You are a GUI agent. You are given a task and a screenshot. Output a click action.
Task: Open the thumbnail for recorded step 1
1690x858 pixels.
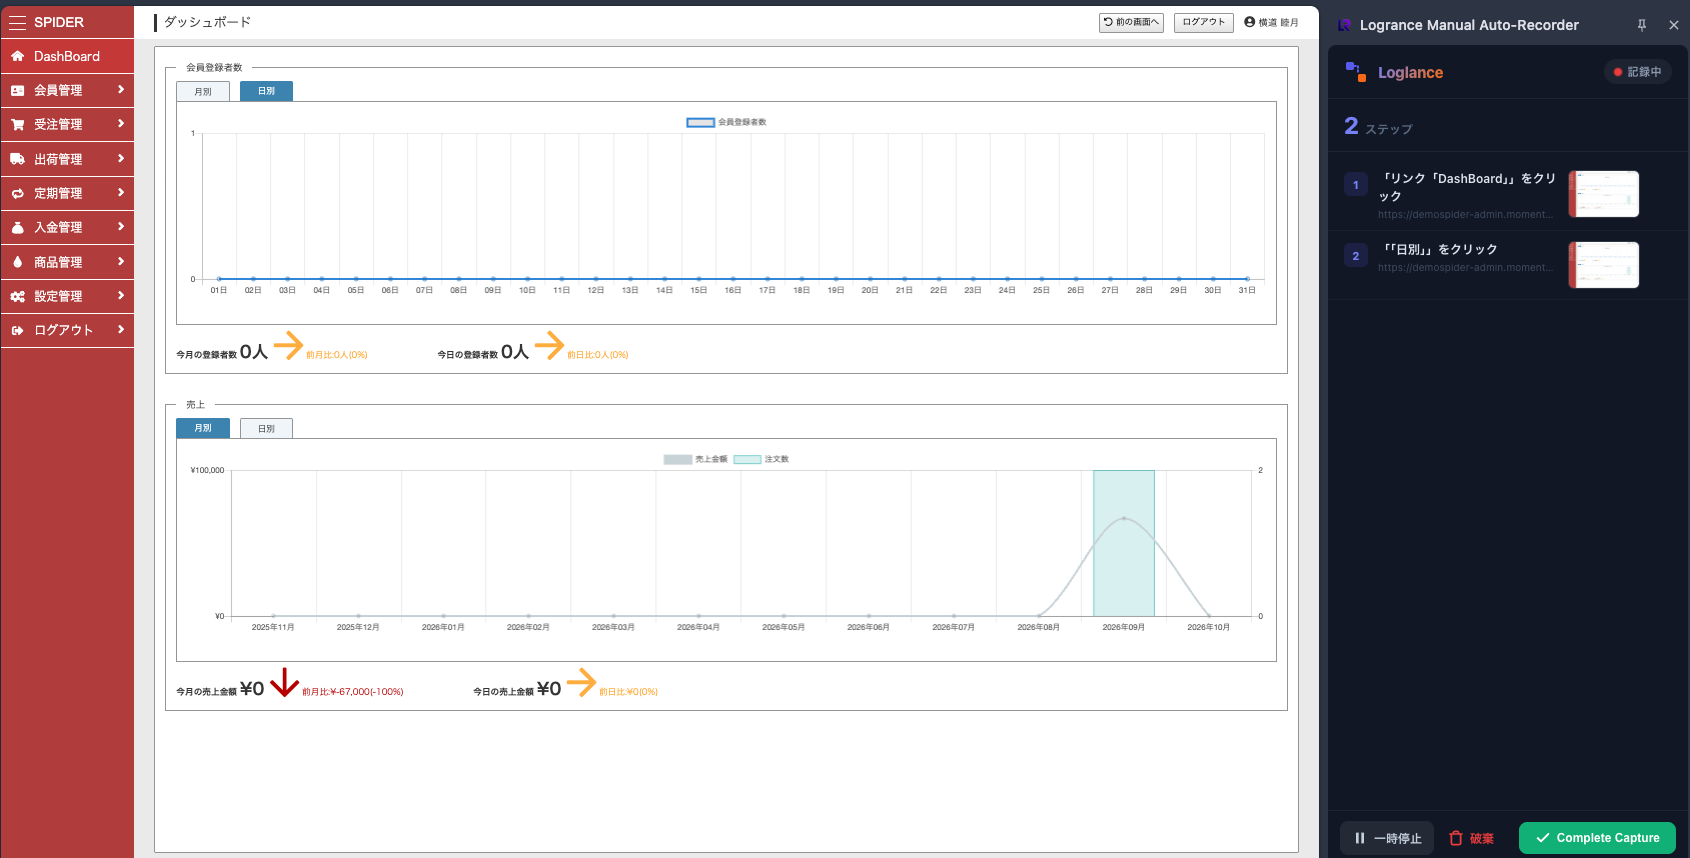1604,194
